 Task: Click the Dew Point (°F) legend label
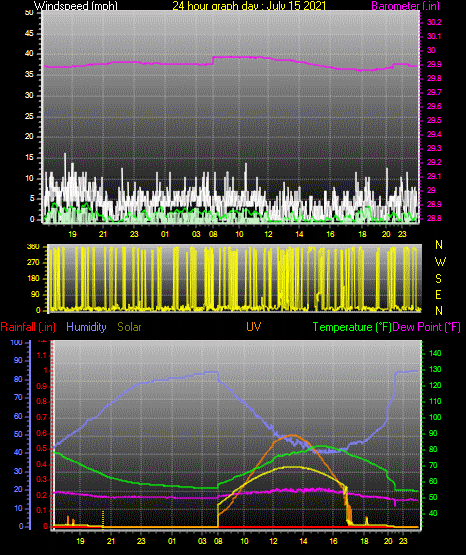click(x=427, y=327)
